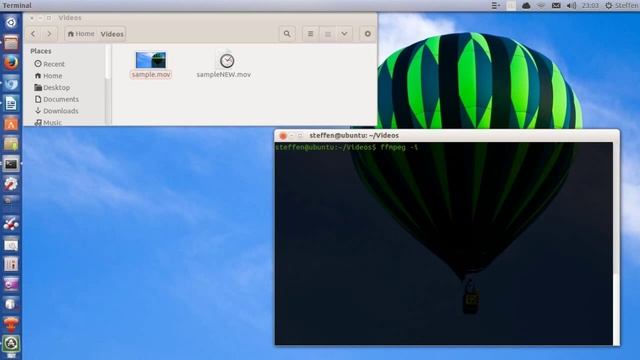Open the cloud indicator in top panel
The width and height of the screenshot is (640, 360).
click(526, 5)
